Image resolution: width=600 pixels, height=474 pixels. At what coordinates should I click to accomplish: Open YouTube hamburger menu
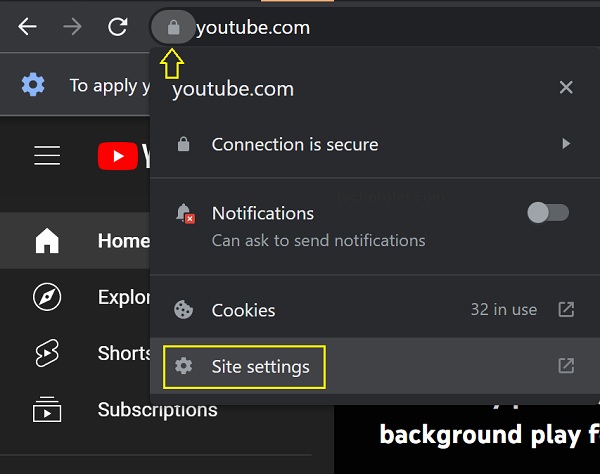[x=47, y=156]
